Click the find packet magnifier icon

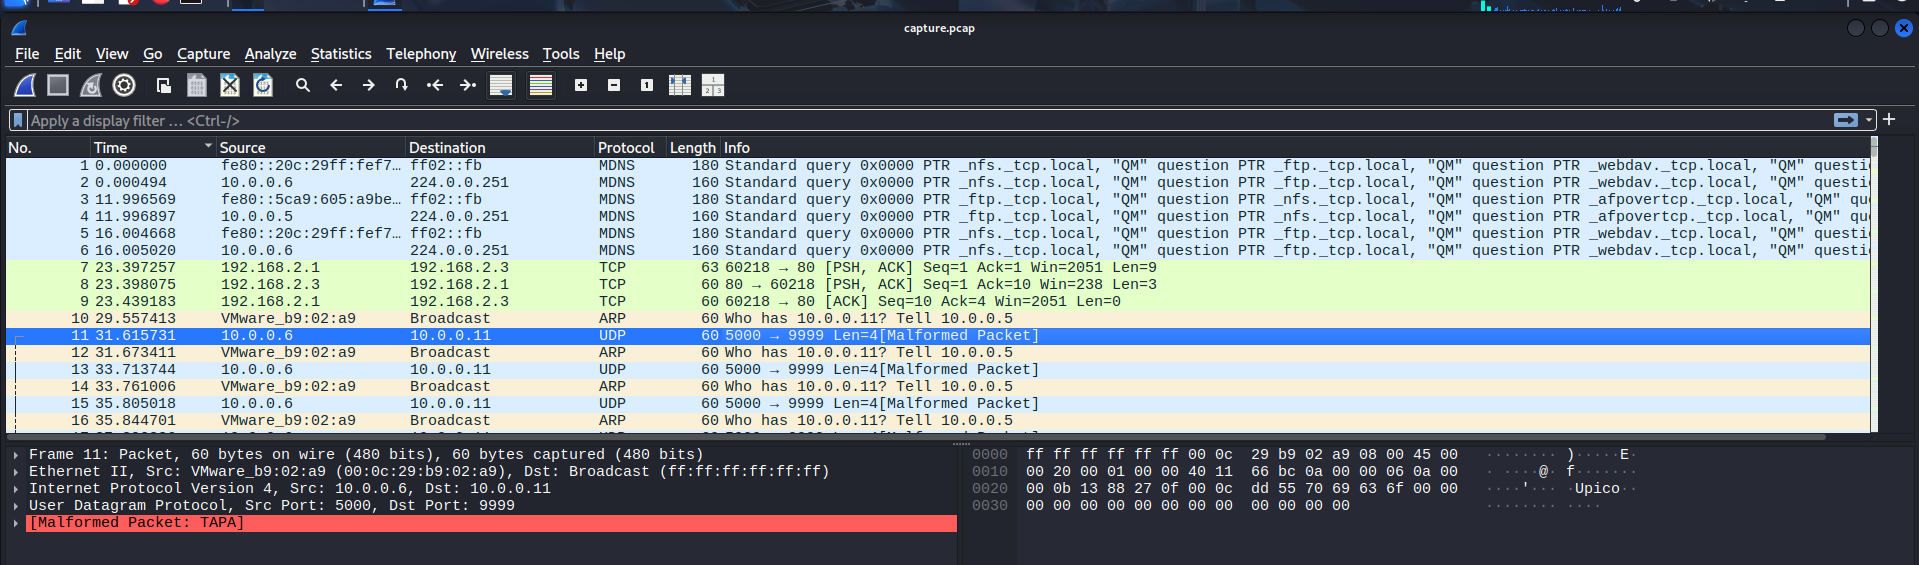click(303, 86)
